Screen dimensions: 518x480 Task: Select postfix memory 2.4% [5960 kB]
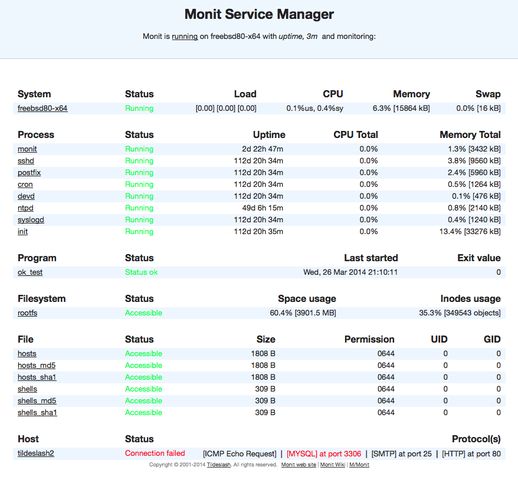tap(474, 173)
